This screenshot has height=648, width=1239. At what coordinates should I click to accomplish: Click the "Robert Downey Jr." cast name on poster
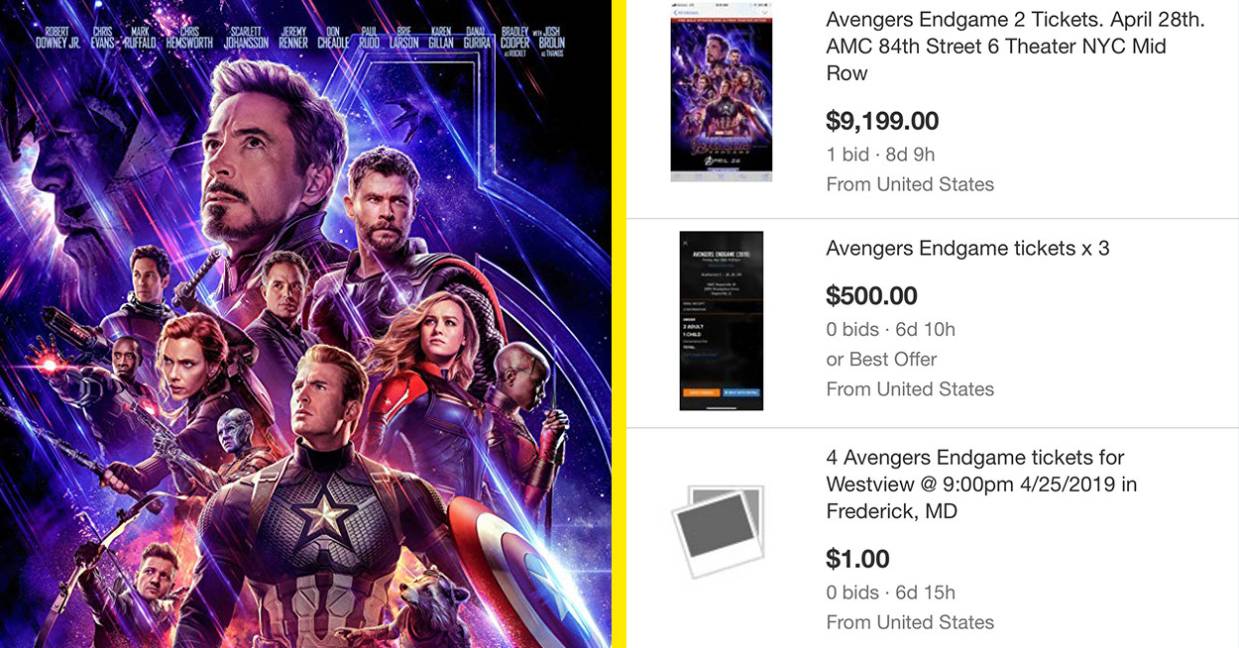(x=57, y=37)
